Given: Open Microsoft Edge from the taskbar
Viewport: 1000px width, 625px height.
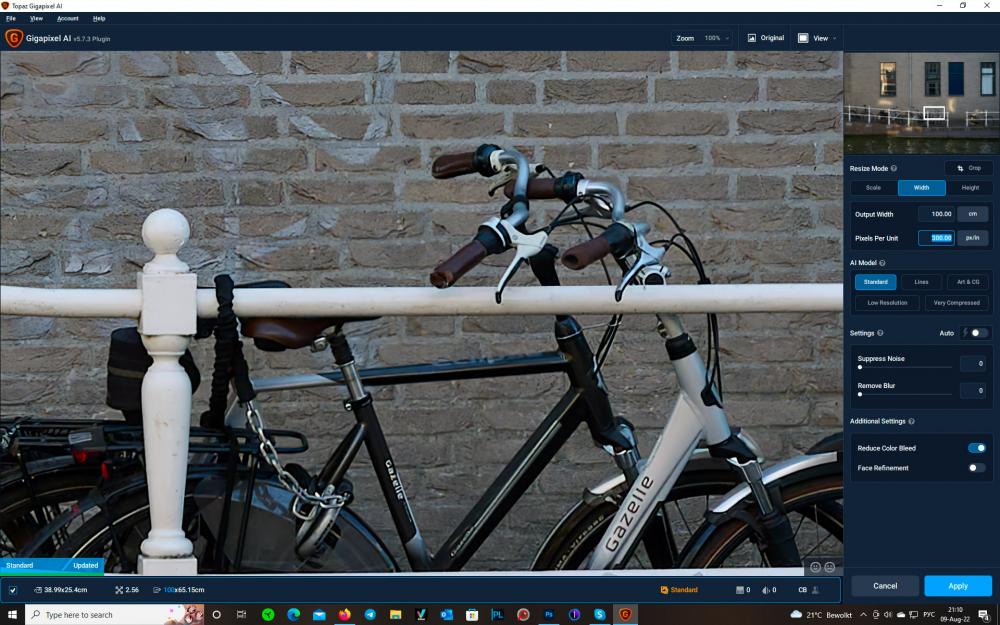Looking at the screenshot, I should tap(293, 615).
